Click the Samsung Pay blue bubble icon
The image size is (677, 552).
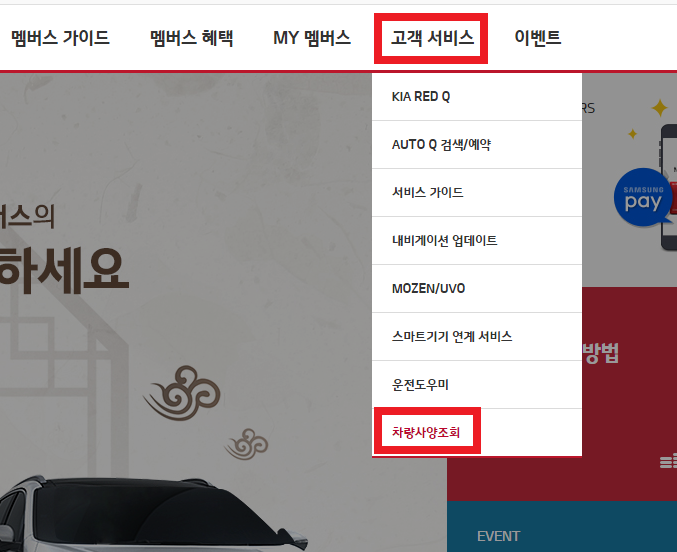click(643, 198)
